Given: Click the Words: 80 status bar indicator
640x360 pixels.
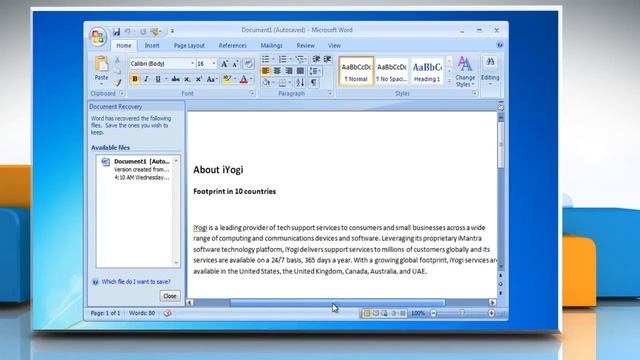Looking at the screenshot, I should [142, 313].
